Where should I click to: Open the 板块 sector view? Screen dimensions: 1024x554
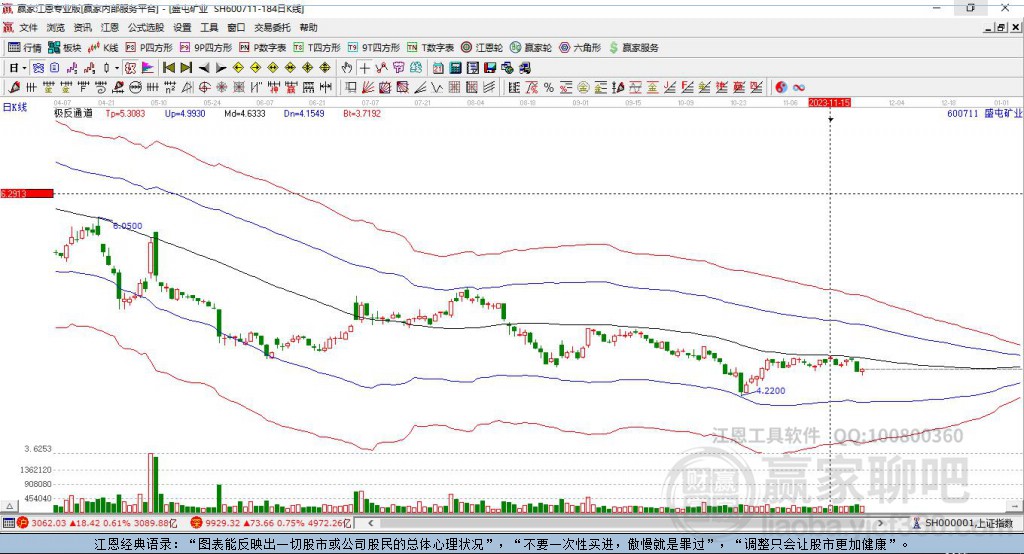click(65, 48)
